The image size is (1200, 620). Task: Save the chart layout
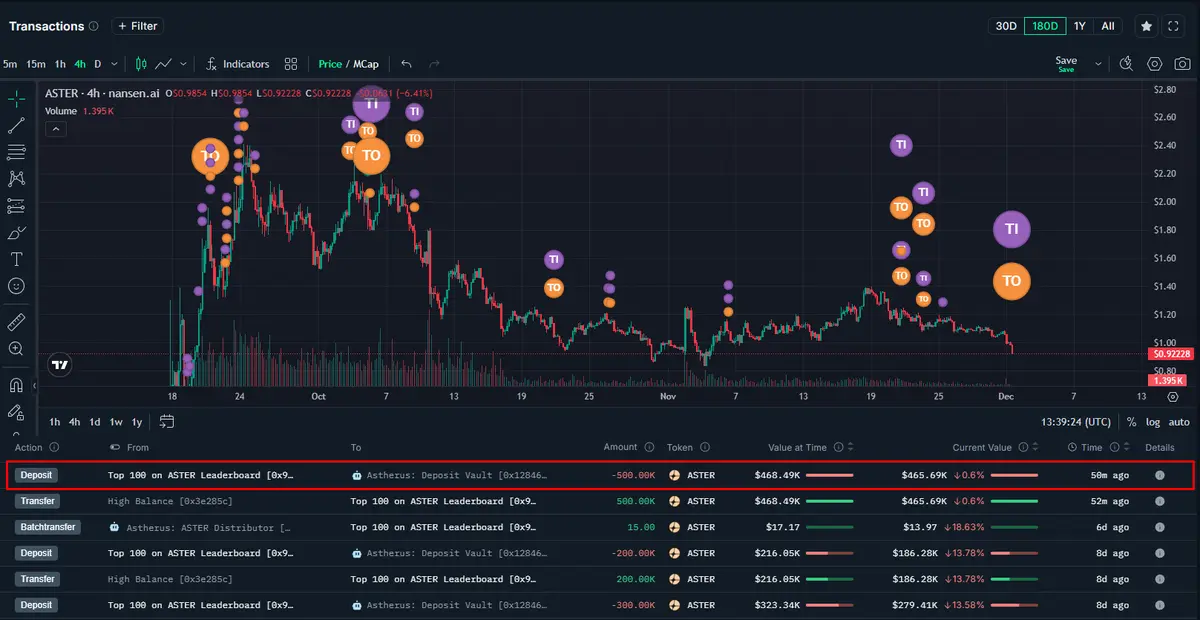[1066, 64]
